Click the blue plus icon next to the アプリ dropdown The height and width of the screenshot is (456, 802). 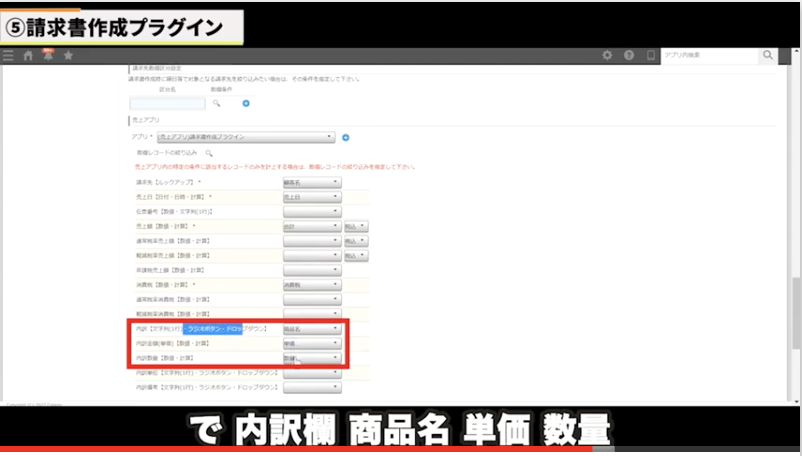346,136
